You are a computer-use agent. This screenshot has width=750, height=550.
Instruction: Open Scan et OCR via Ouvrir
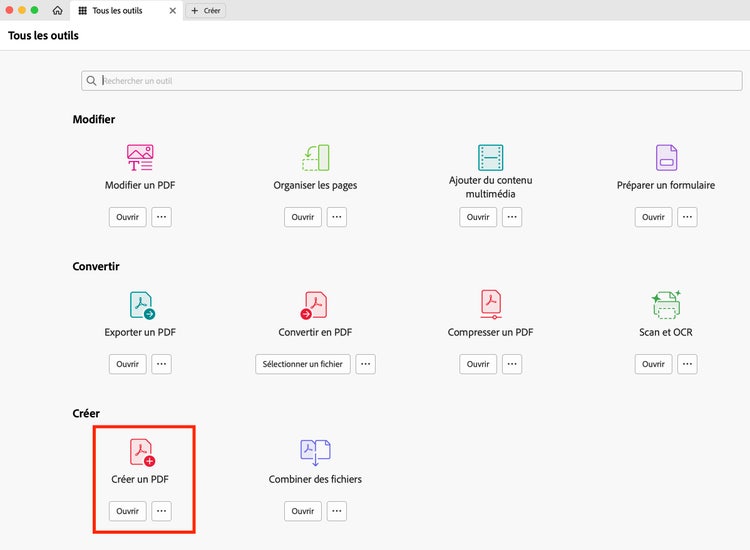click(x=653, y=364)
